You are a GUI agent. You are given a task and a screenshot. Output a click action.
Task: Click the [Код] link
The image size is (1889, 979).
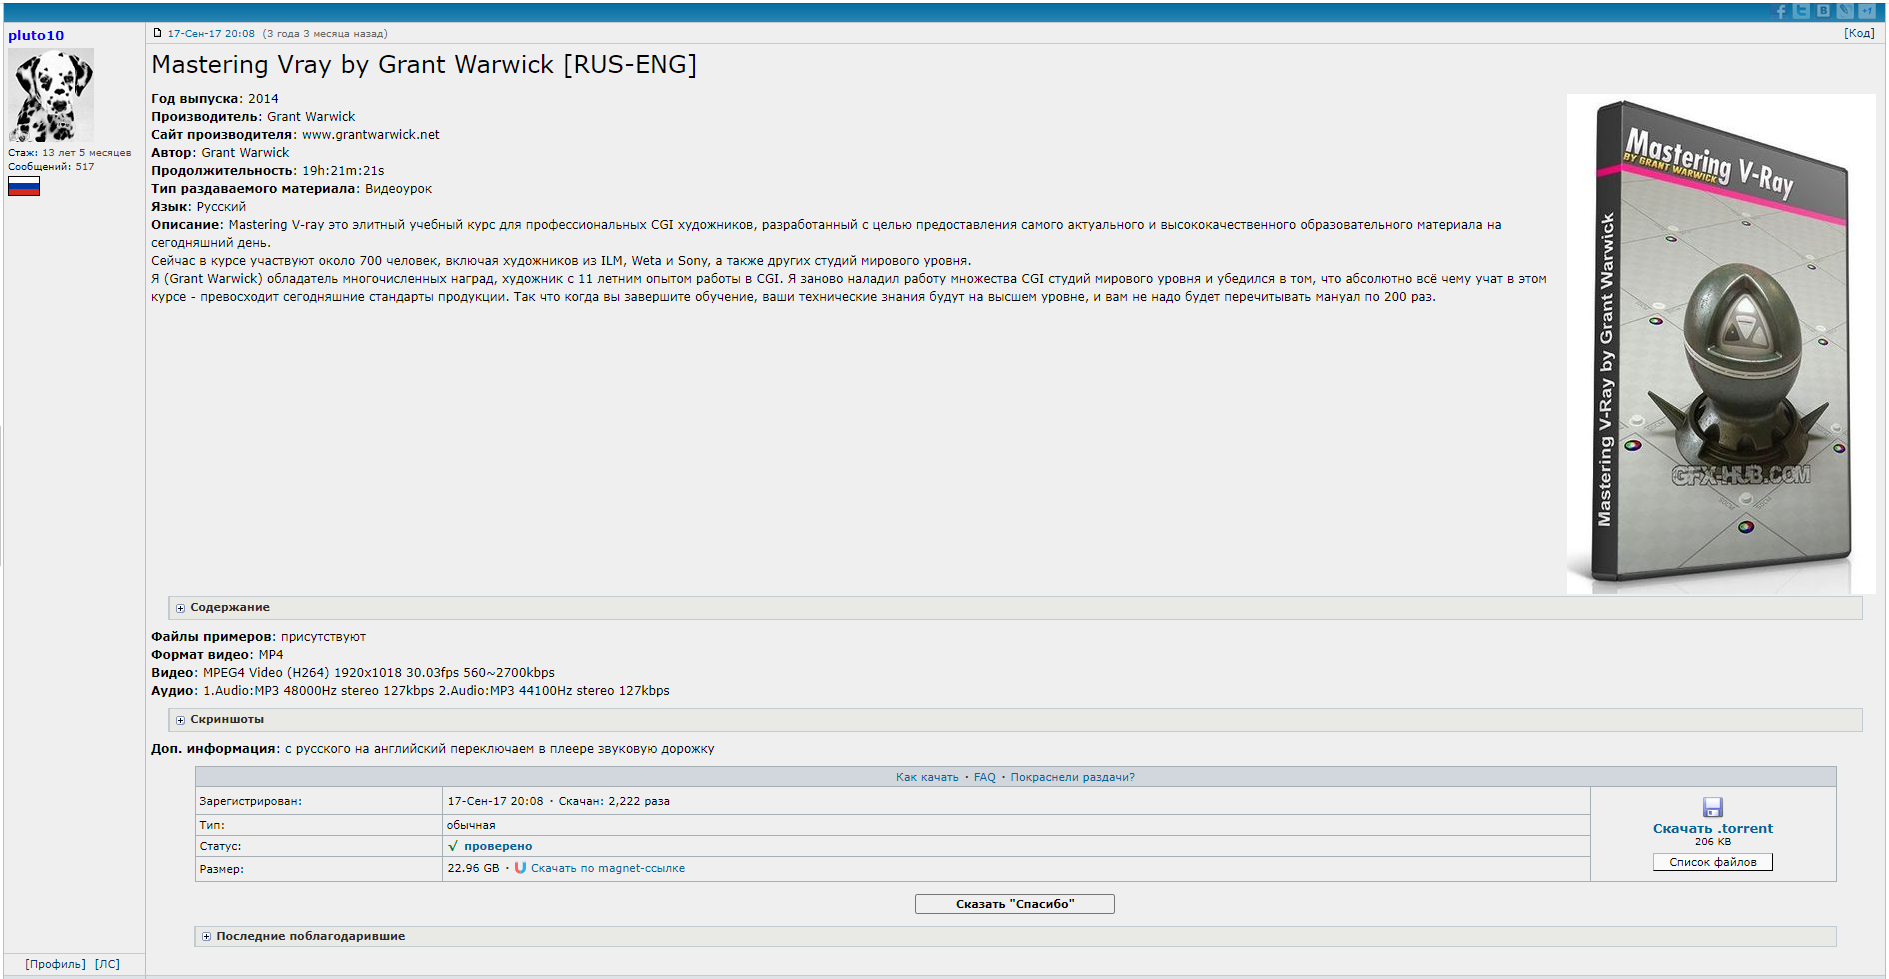(x=1859, y=33)
